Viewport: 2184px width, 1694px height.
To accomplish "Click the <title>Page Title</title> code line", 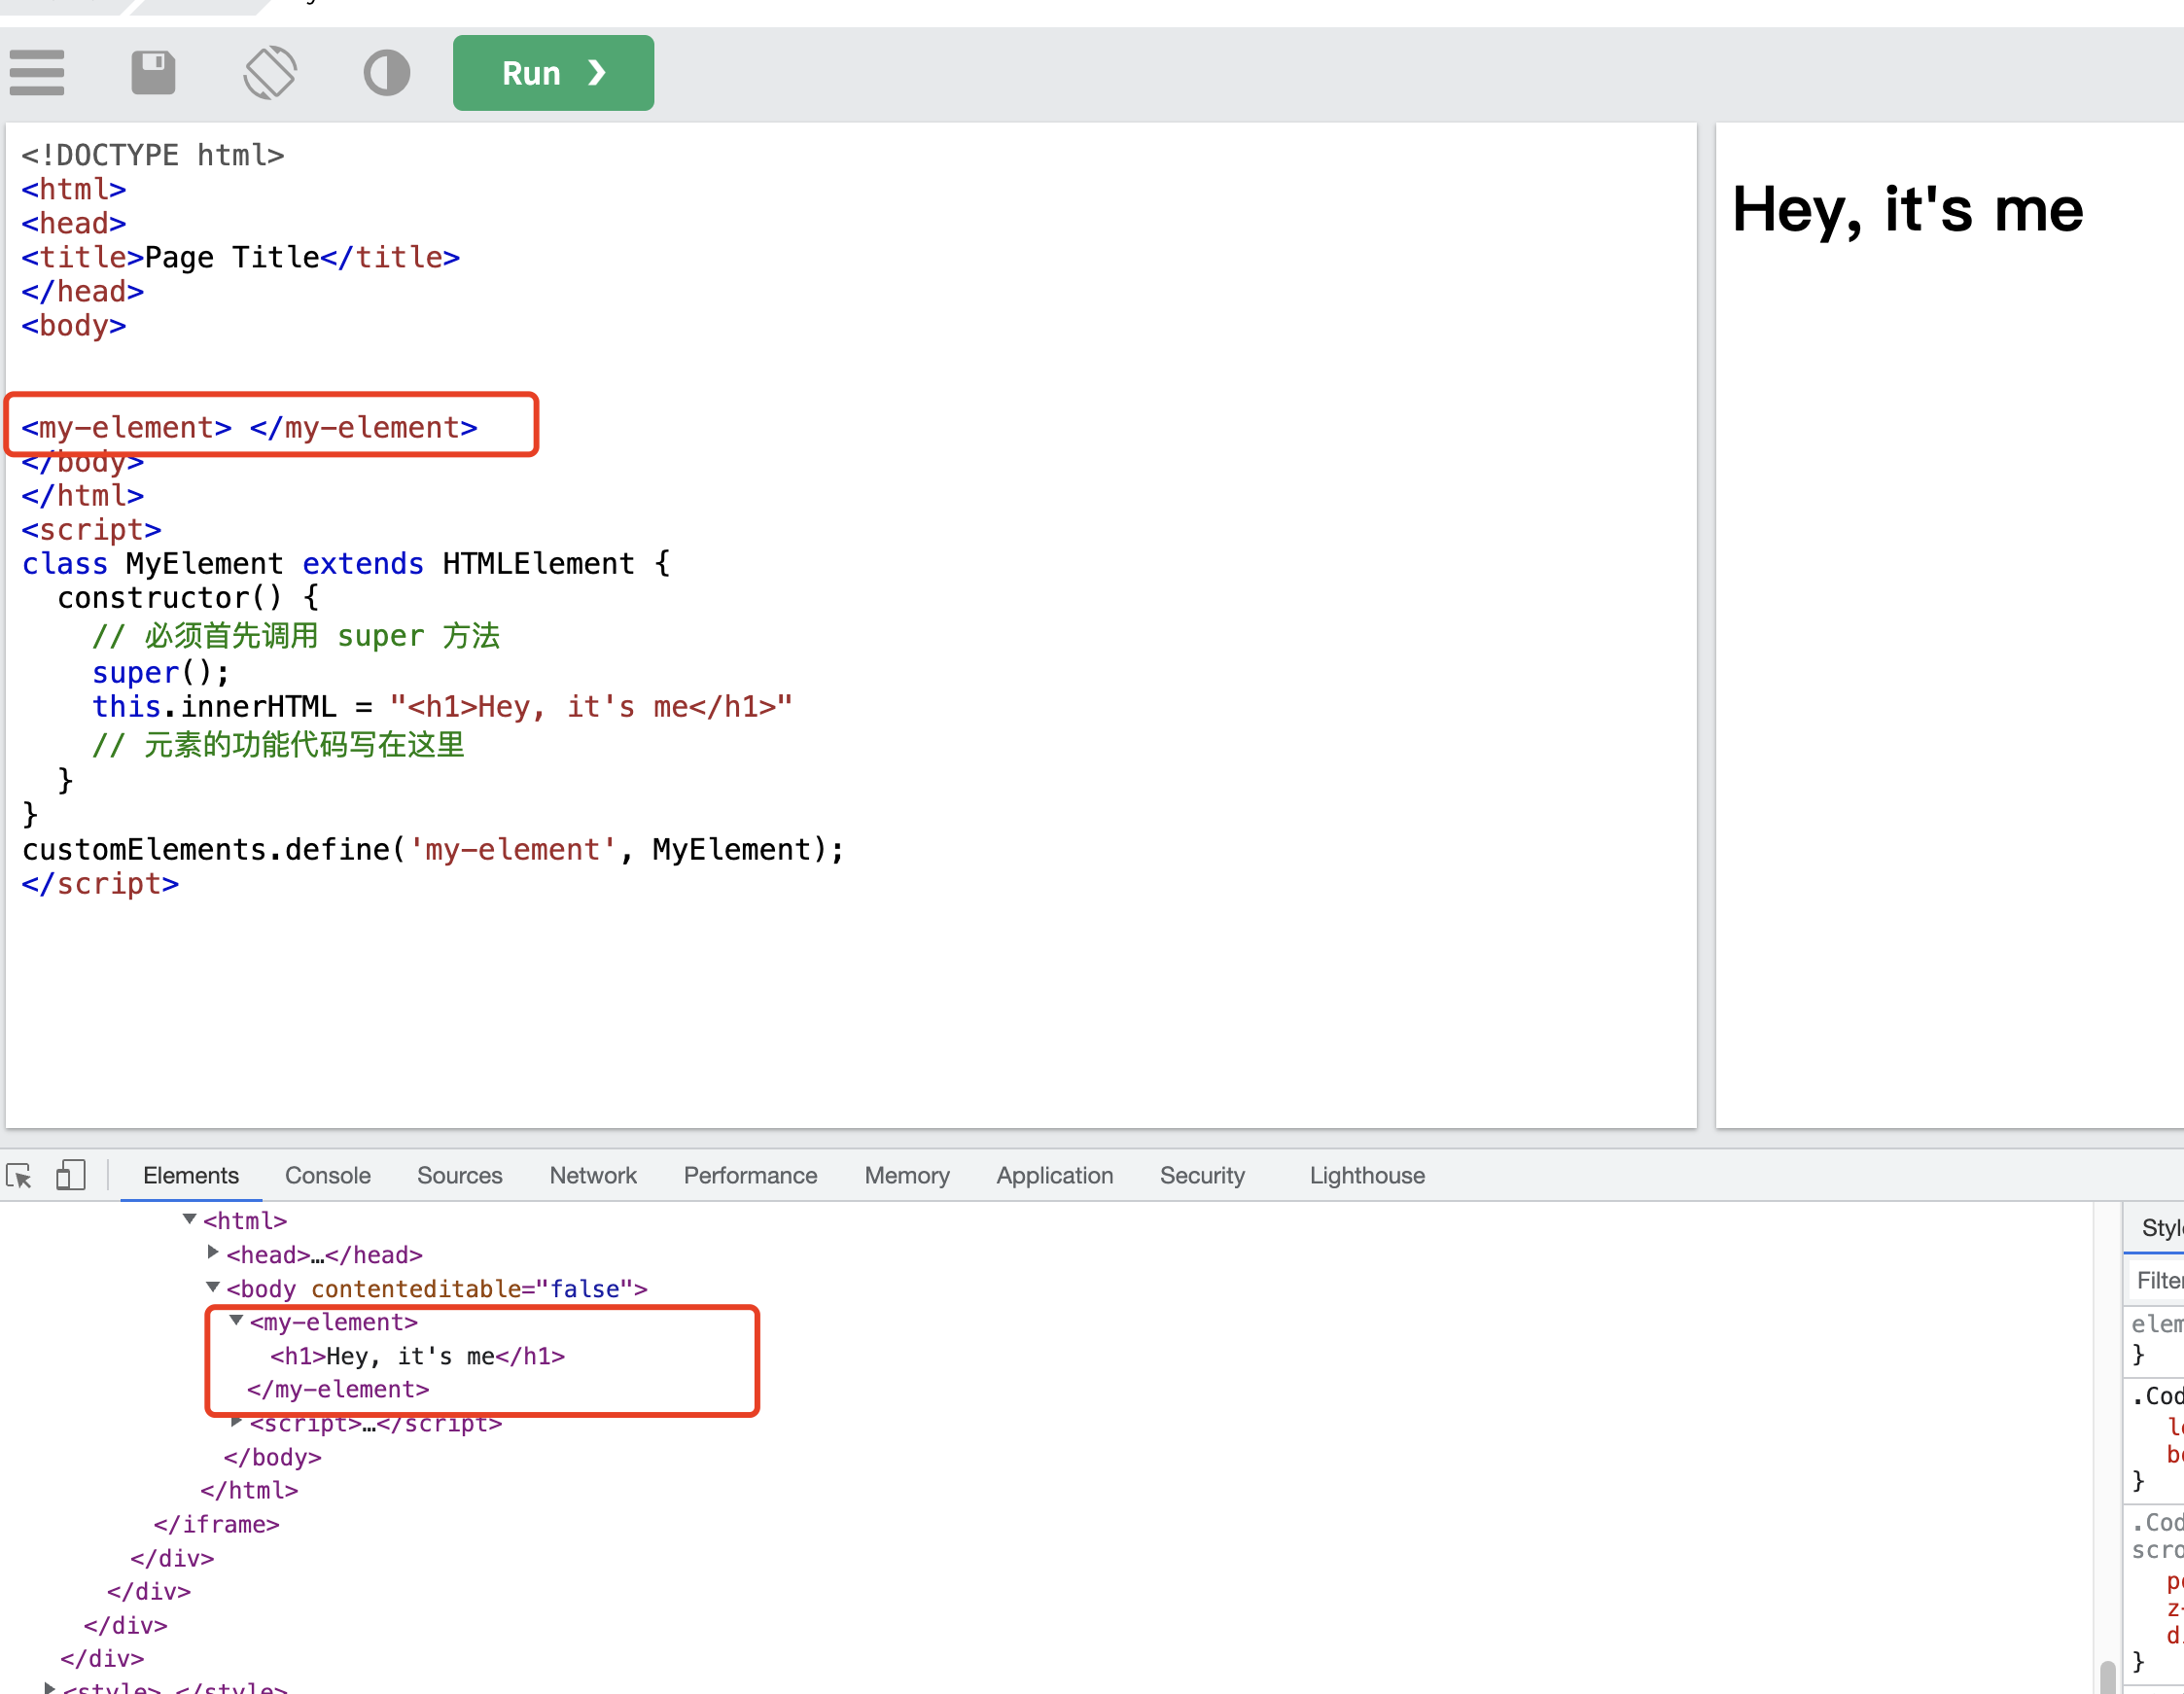I will [x=241, y=257].
